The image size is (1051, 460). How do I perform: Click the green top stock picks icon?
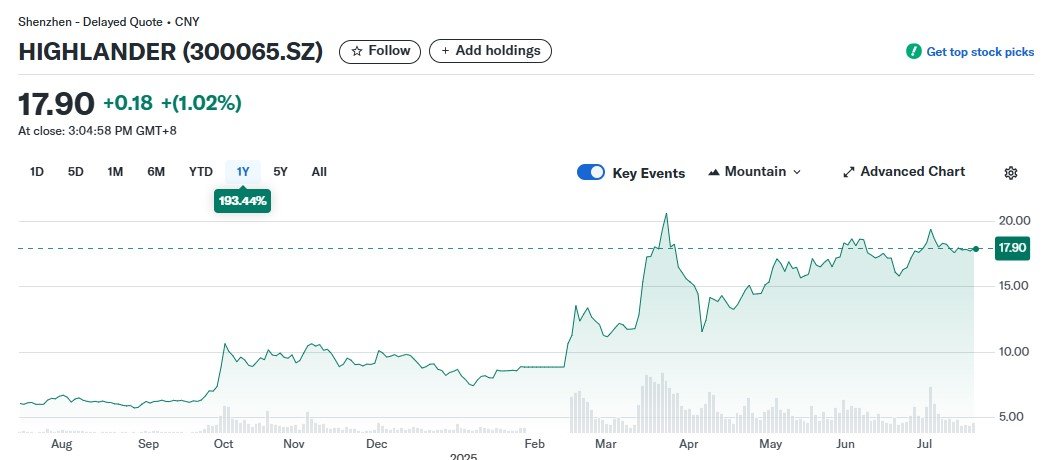(x=913, y=51)
